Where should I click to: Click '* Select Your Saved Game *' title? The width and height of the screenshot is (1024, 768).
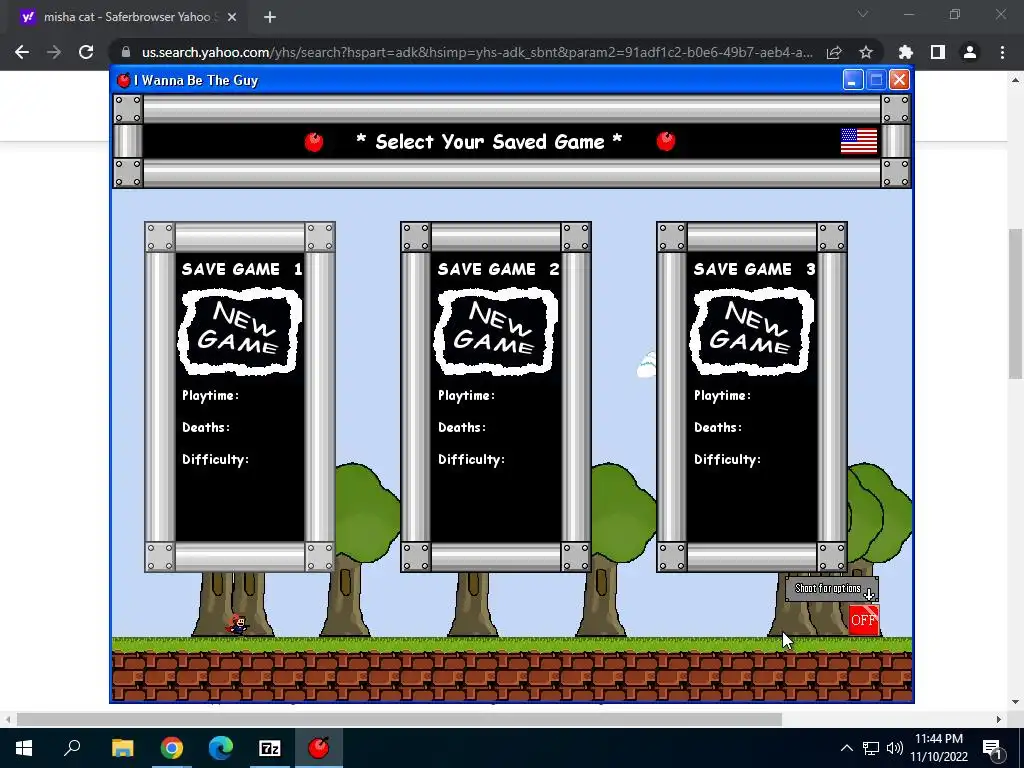pos(489,142)
